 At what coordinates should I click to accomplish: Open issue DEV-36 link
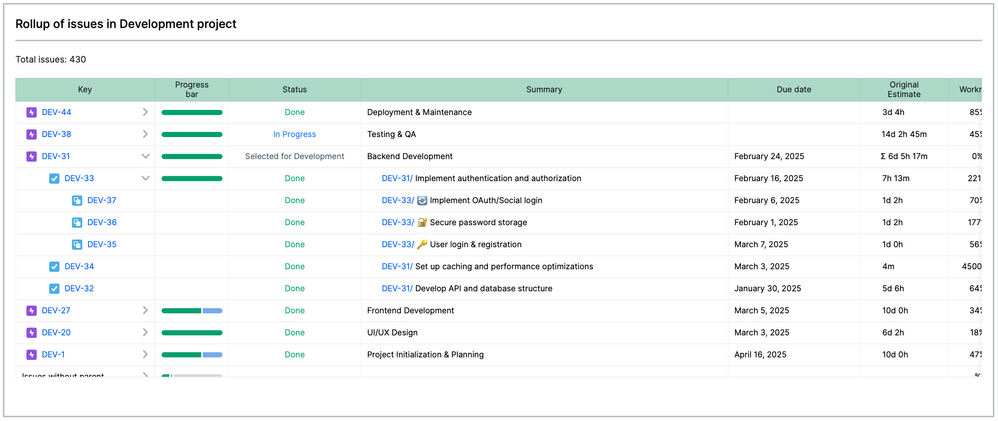coord(102,222)
